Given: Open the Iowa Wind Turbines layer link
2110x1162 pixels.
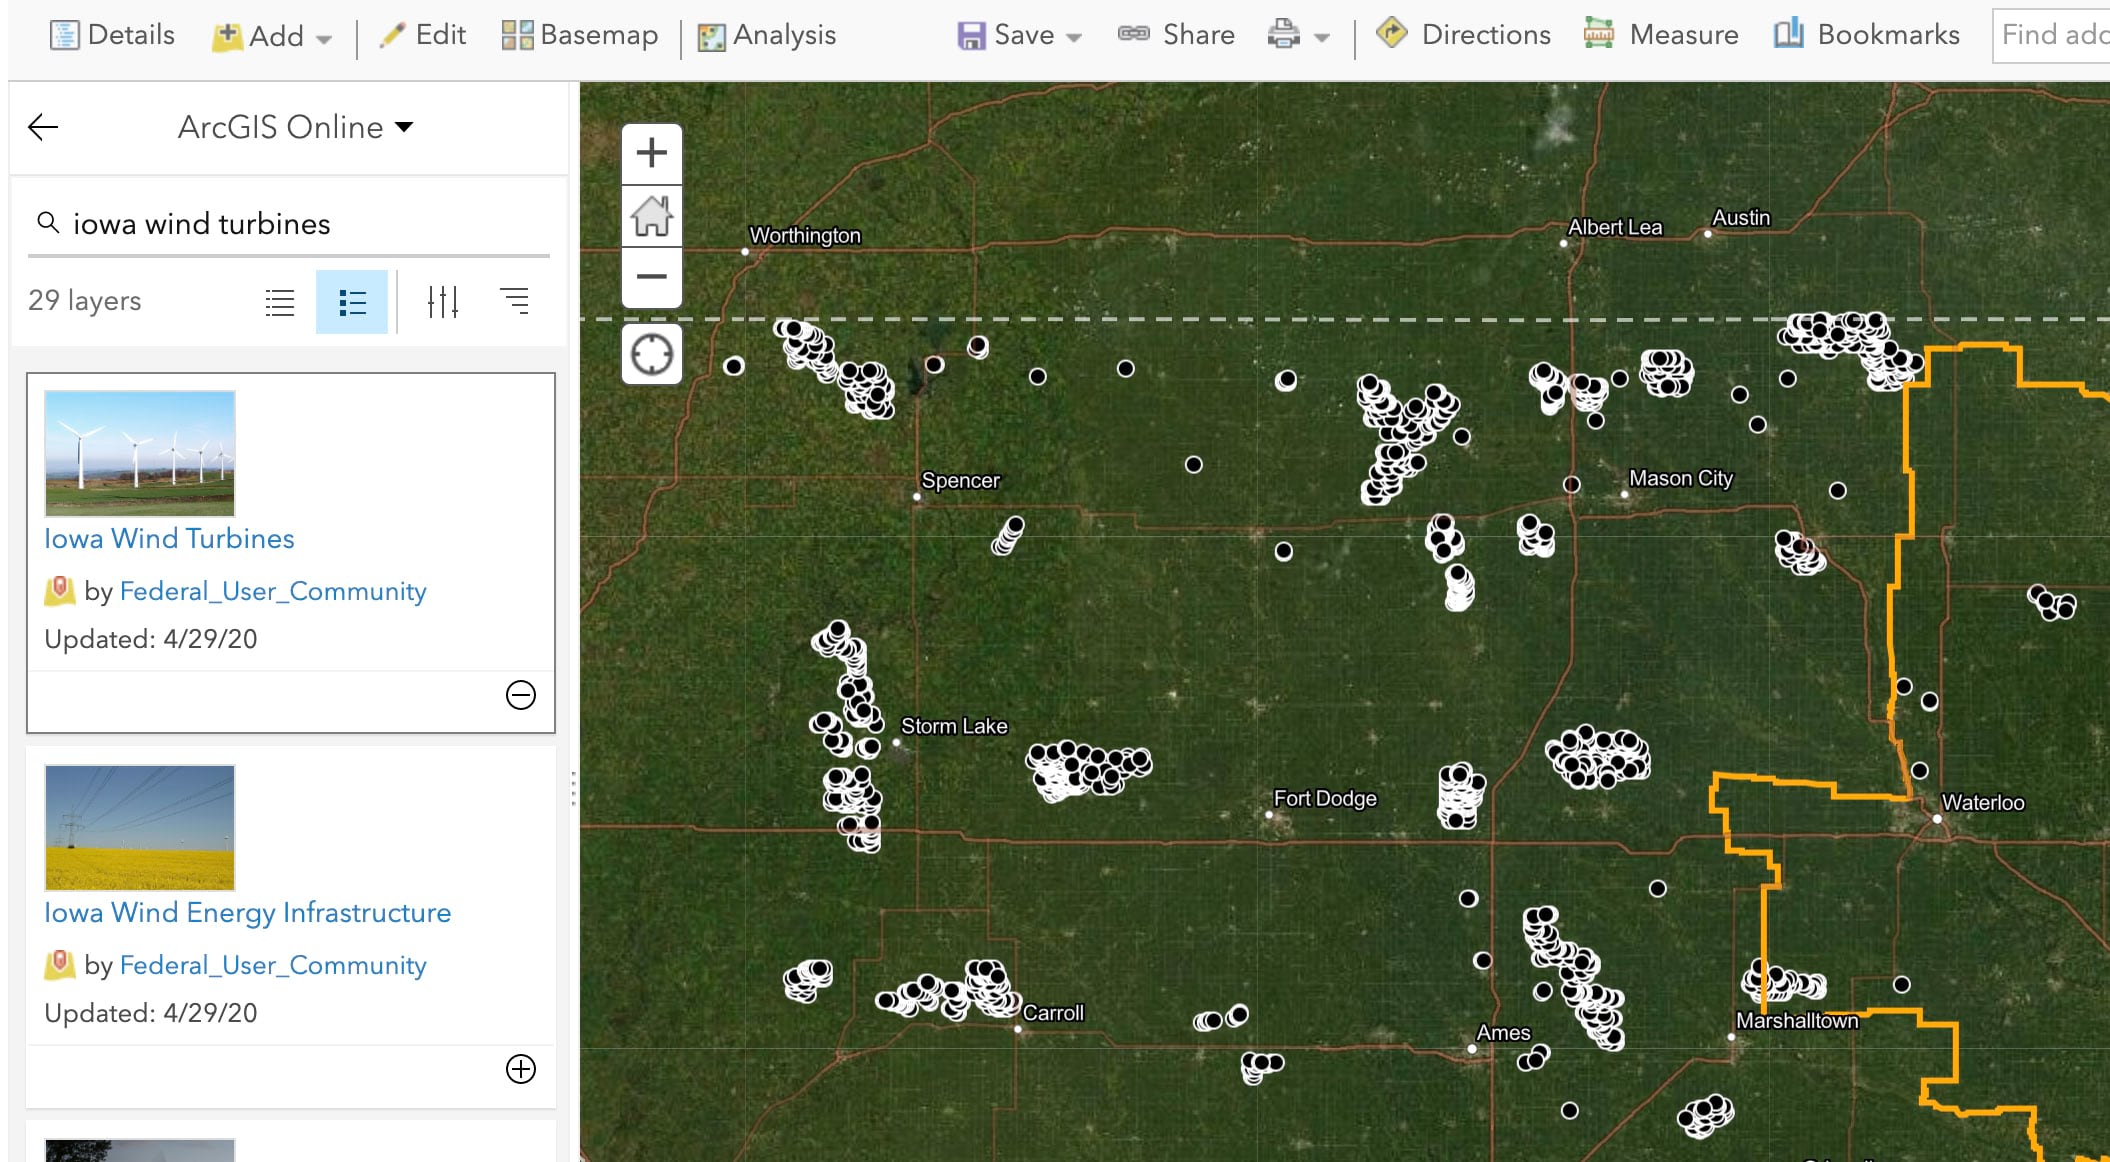Looking at the screenshot, I should point(169,538).
